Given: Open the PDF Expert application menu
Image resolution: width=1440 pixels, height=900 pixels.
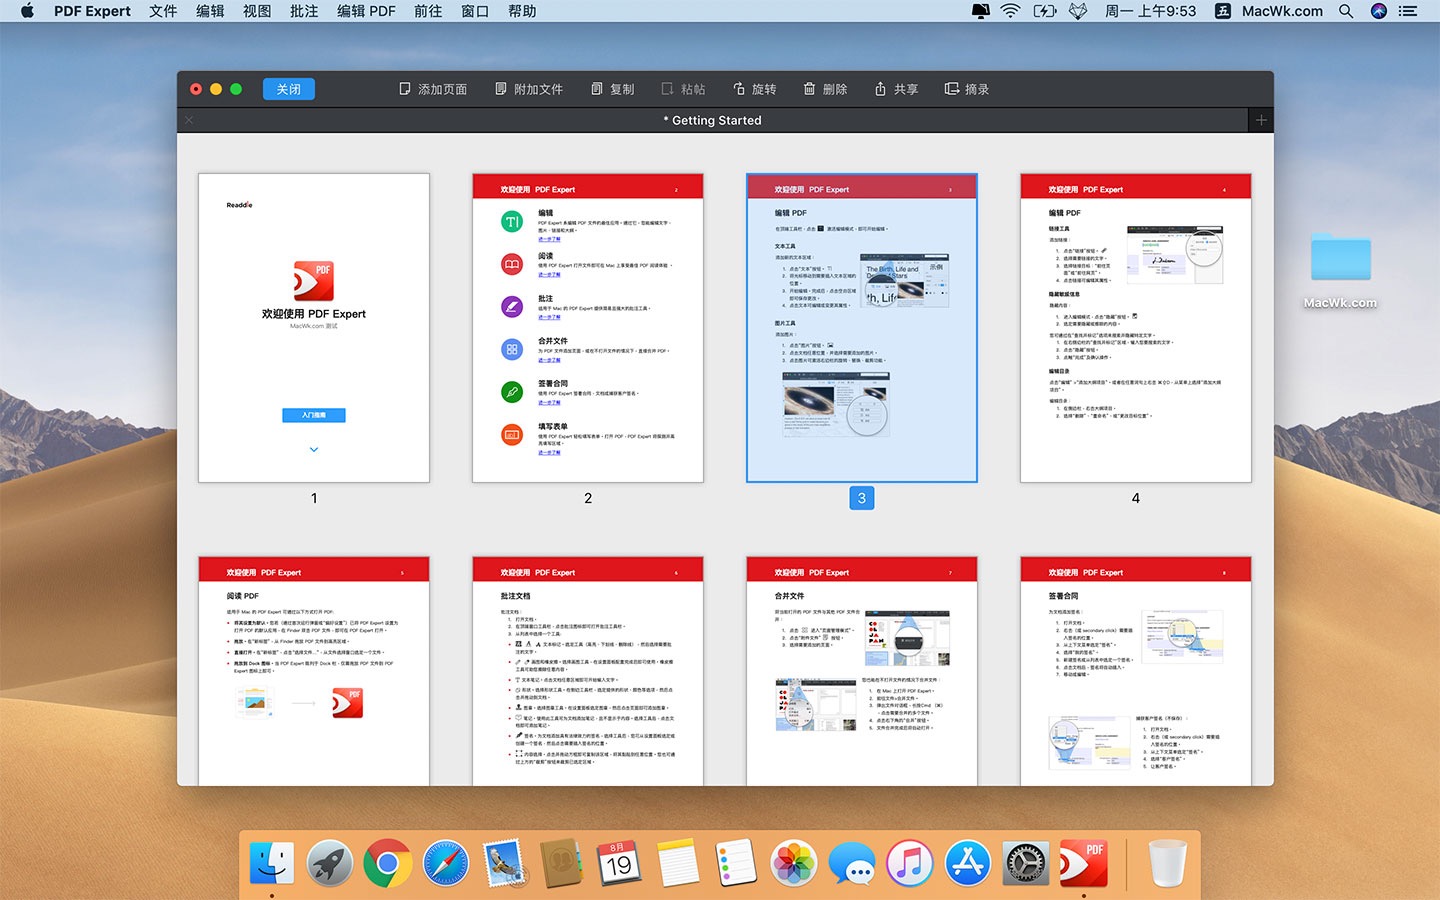Looking at the screenshot, I should [x=92, y=11].
